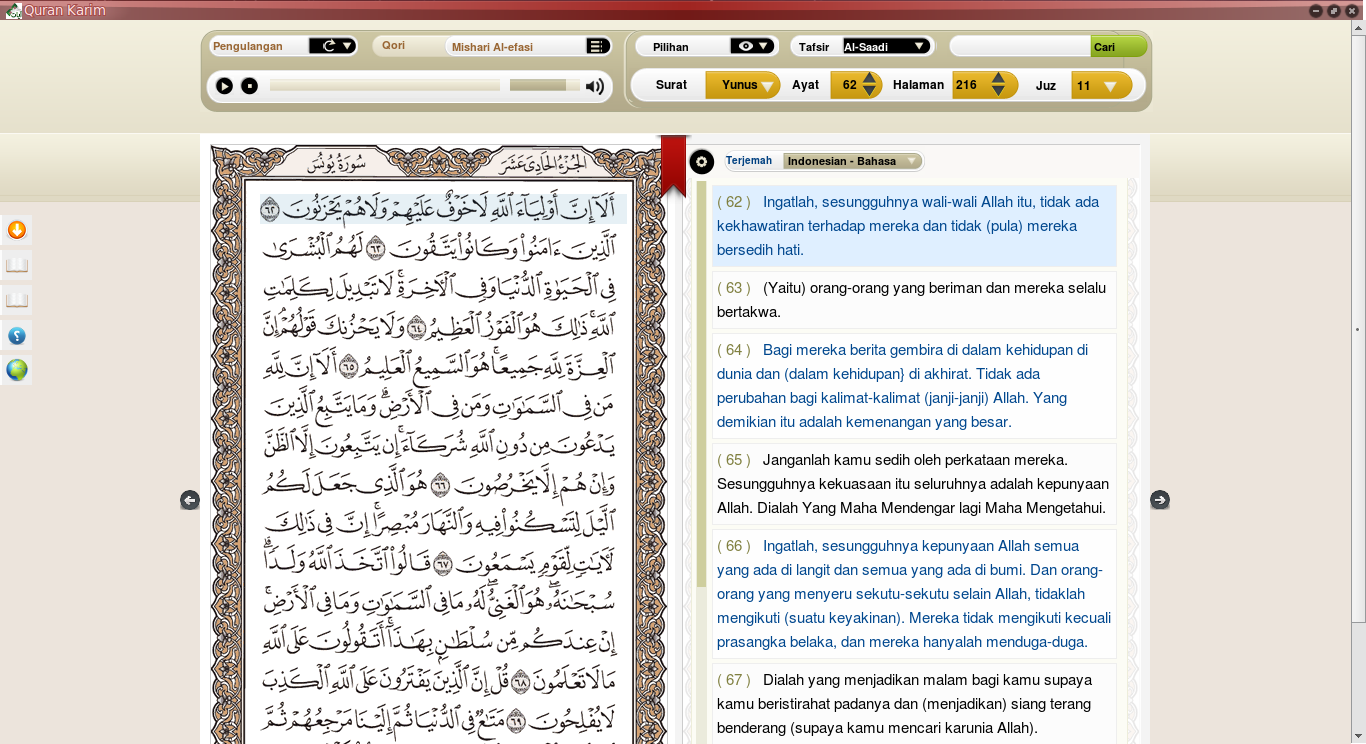Click the highlighted first Arabic verse line
The image size is (1366, 744).
pyautogui.click(x=443, y=209)
